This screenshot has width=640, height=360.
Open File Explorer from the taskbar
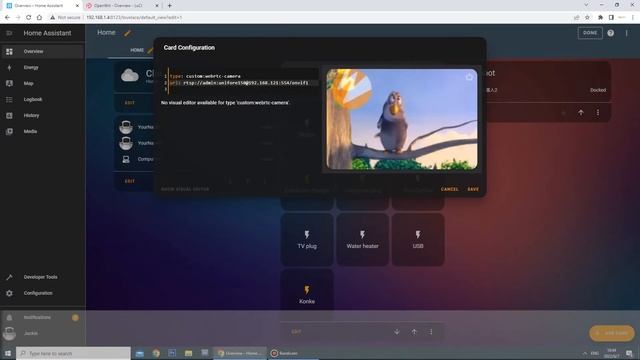[188, 353]
